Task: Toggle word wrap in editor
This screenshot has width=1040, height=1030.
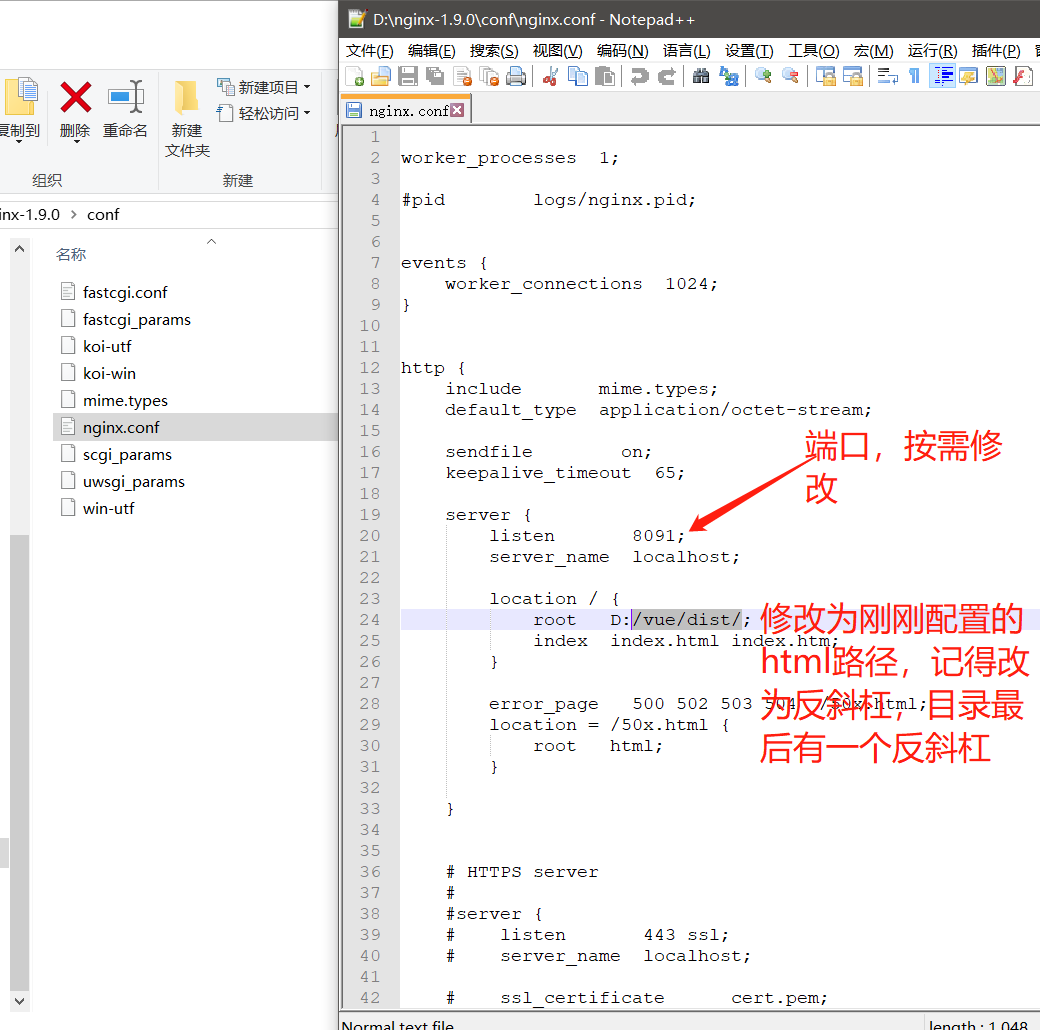Action: pos(887,76)
